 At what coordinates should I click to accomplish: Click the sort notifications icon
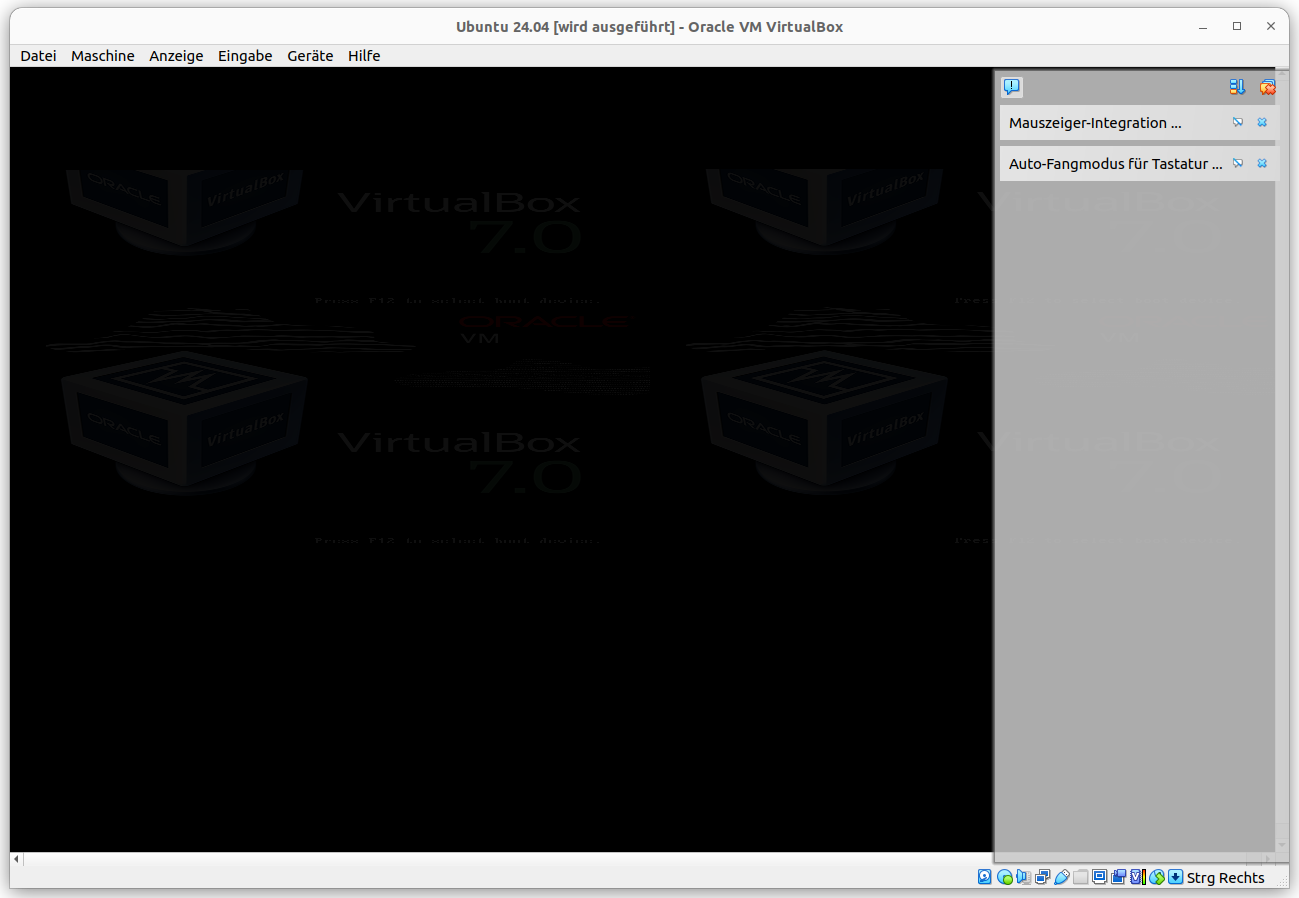(1237, 87)
